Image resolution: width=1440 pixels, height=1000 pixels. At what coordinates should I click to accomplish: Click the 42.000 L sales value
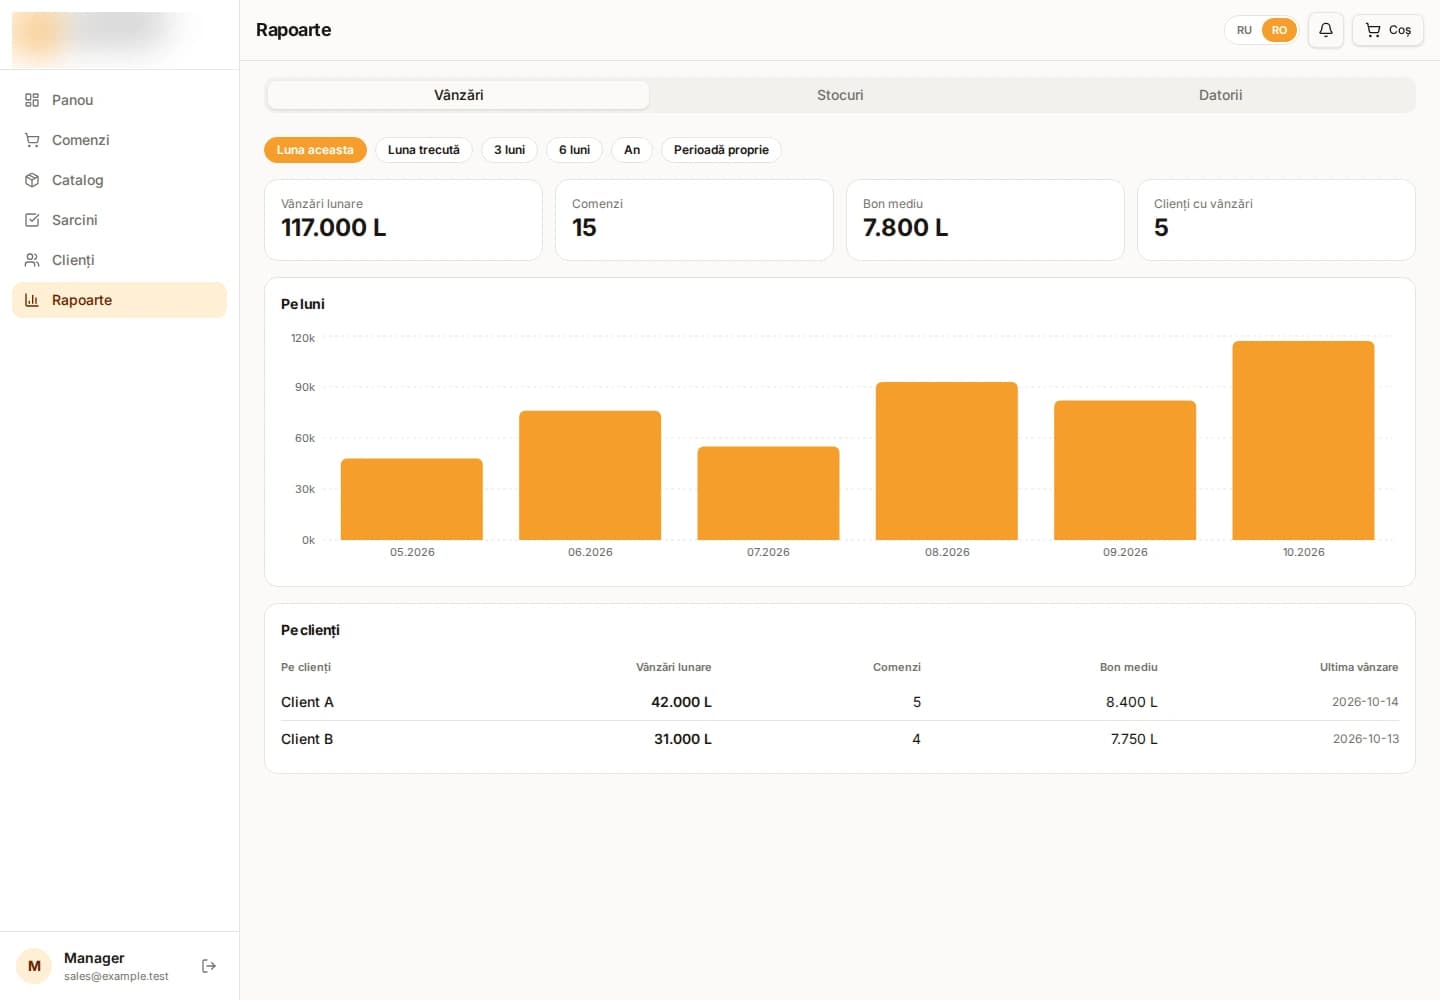pyautogui.click(x=681, y=702)
